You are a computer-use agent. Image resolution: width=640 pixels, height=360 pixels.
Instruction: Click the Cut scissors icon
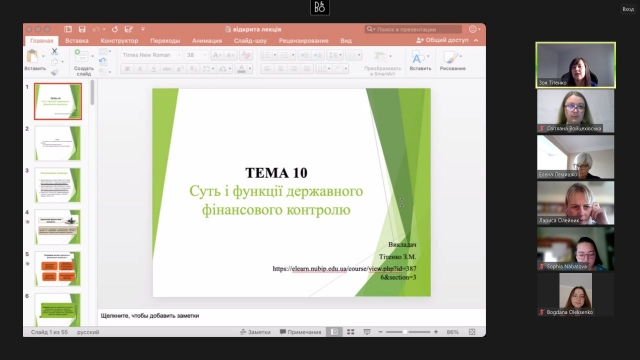[54, 52]
